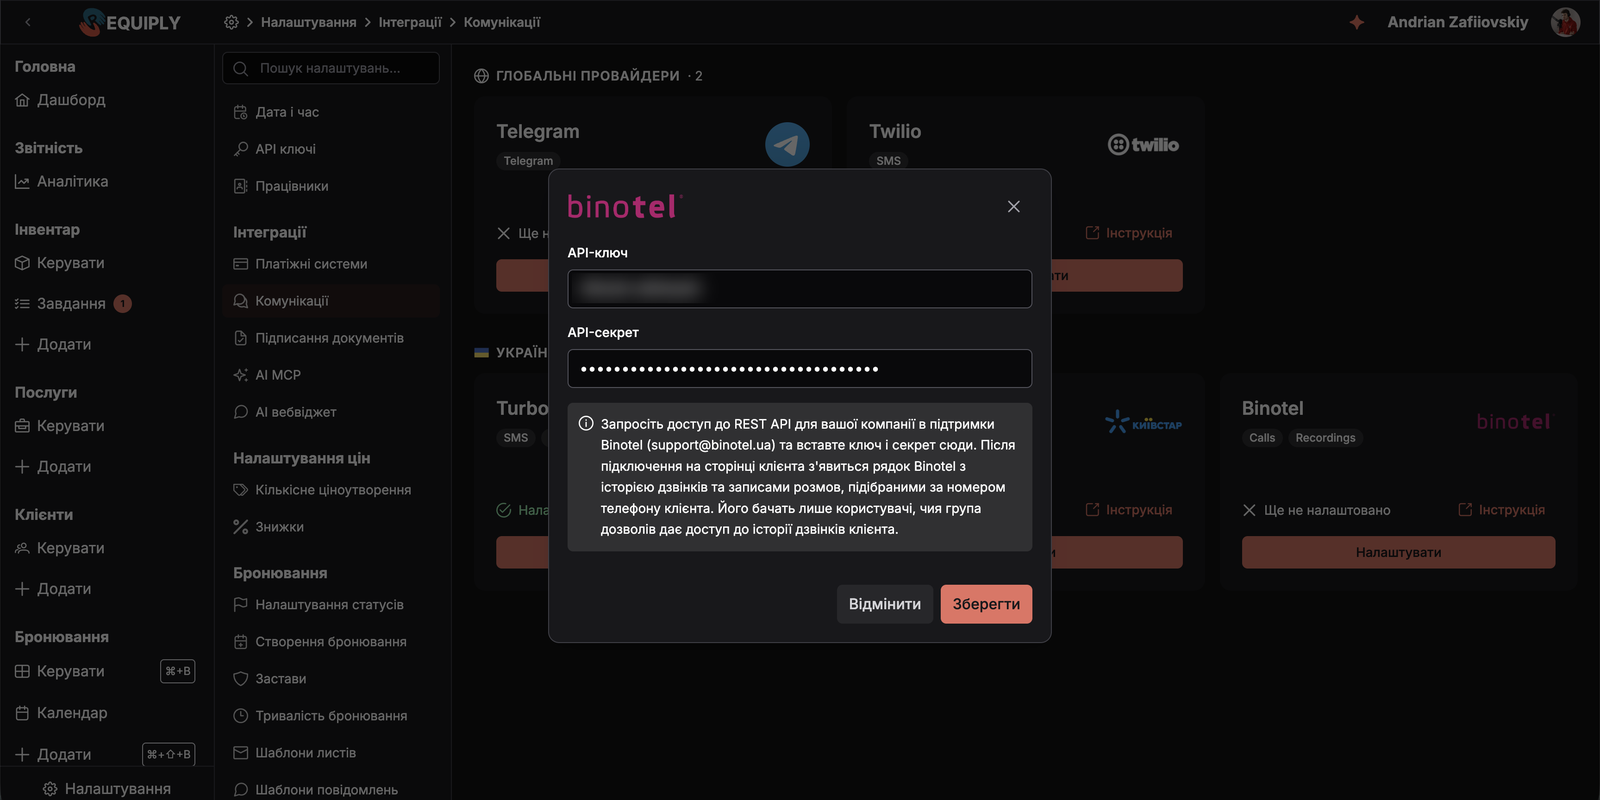Open AI вебвіджет settings
The height and width of the screenshot is (800, 1600).
(285, 412)
